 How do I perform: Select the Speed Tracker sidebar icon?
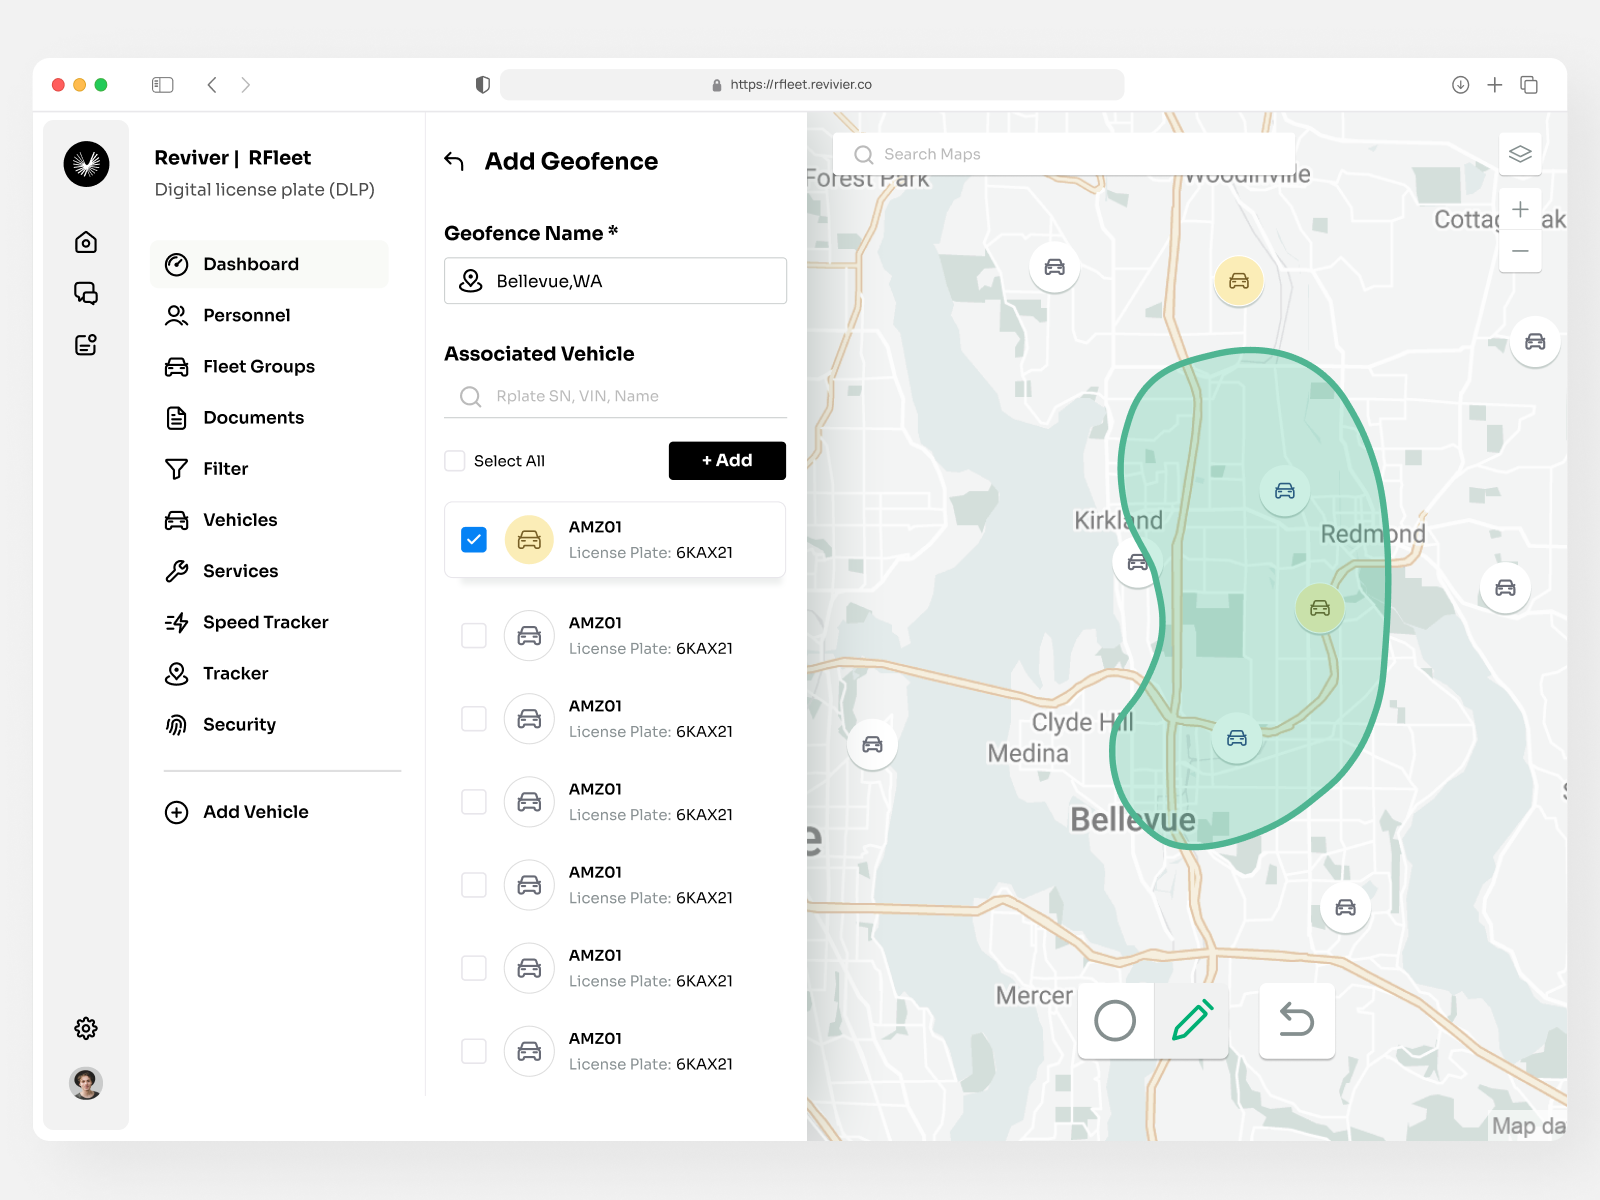(x=176, y=622)
